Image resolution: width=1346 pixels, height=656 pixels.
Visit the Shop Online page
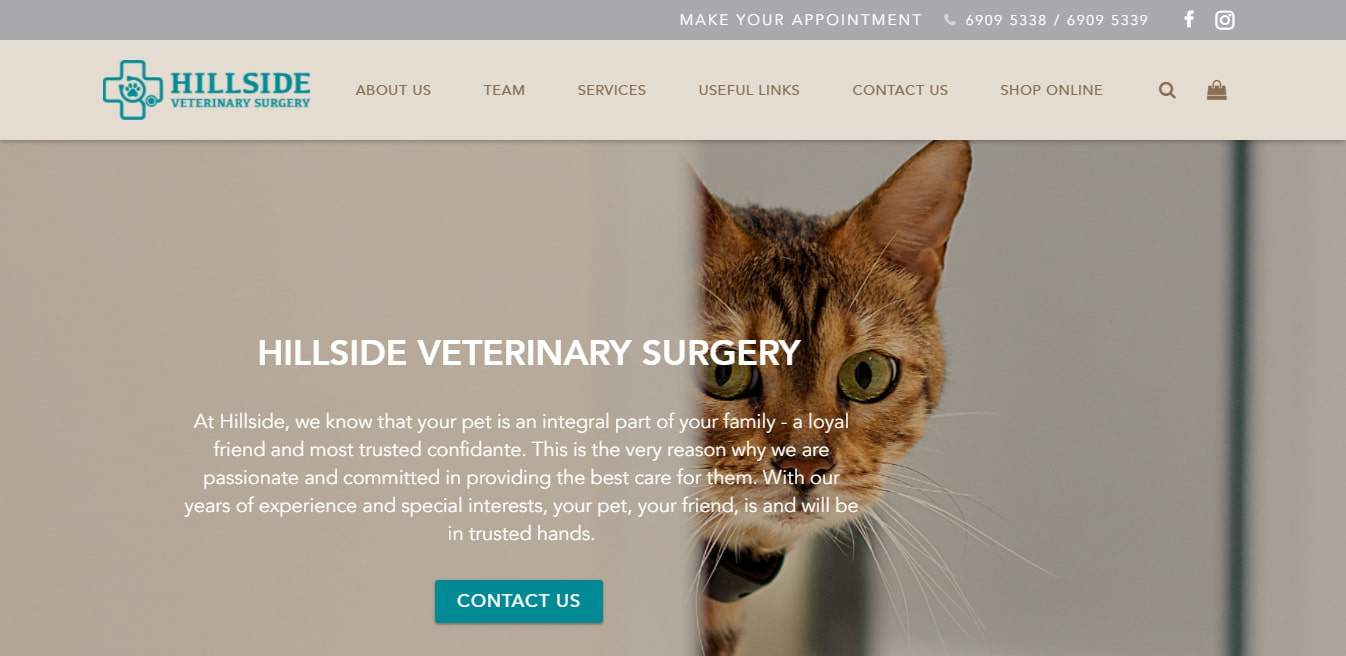coord(1051,90)
